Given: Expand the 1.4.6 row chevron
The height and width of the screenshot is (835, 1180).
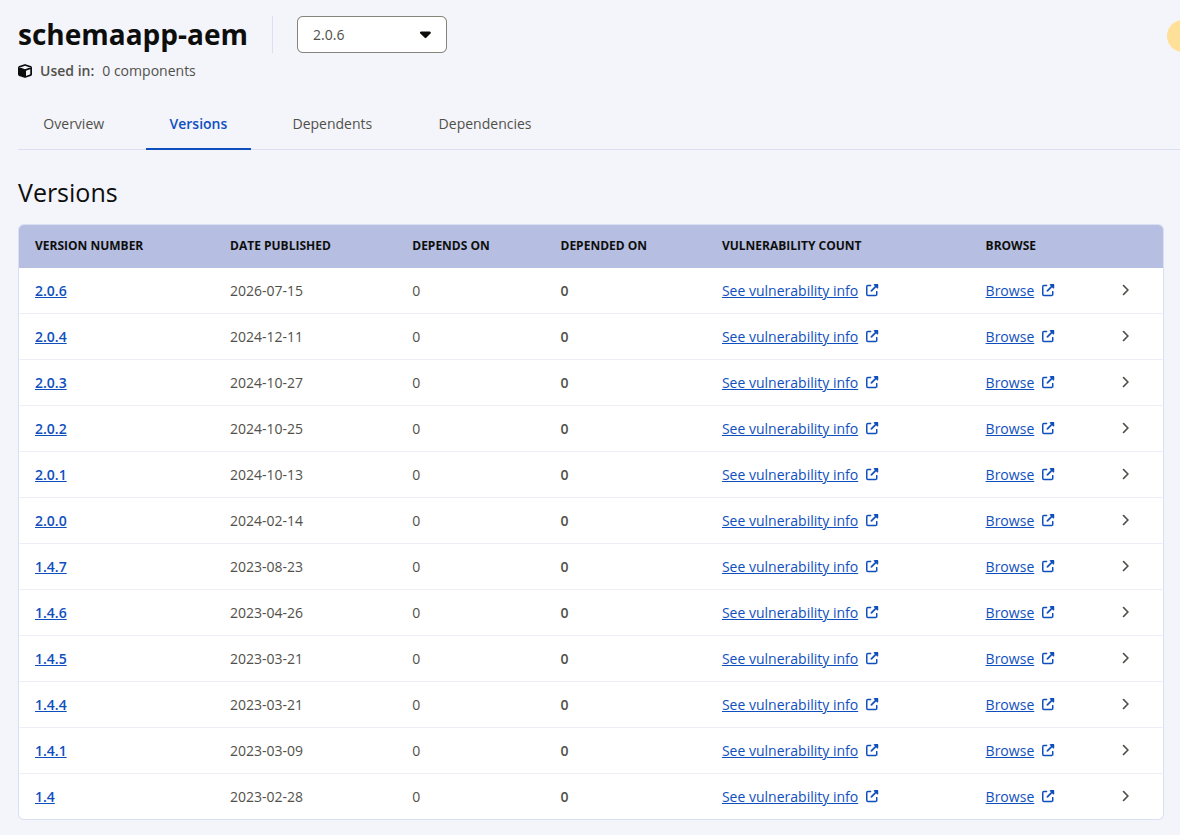Looking at the screenshot, I should click(1125, 612).
